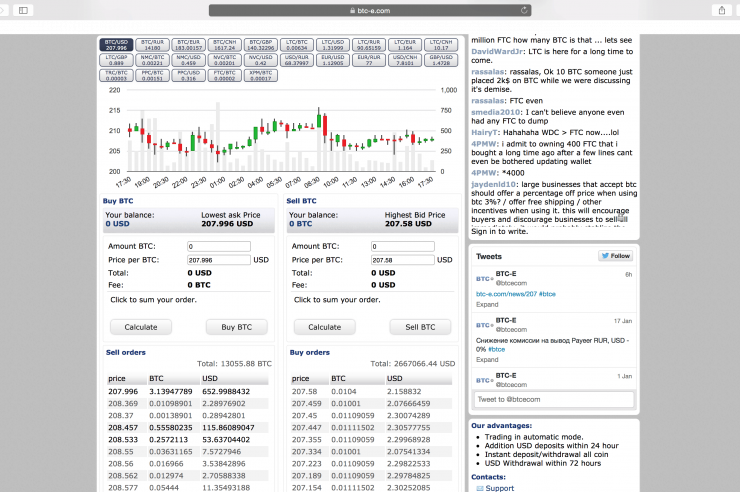This screenshot has height=492, width=740.
Task: Click the BTC-E avatar on 1 Jan tweet
Action: (x=485, y=380)
